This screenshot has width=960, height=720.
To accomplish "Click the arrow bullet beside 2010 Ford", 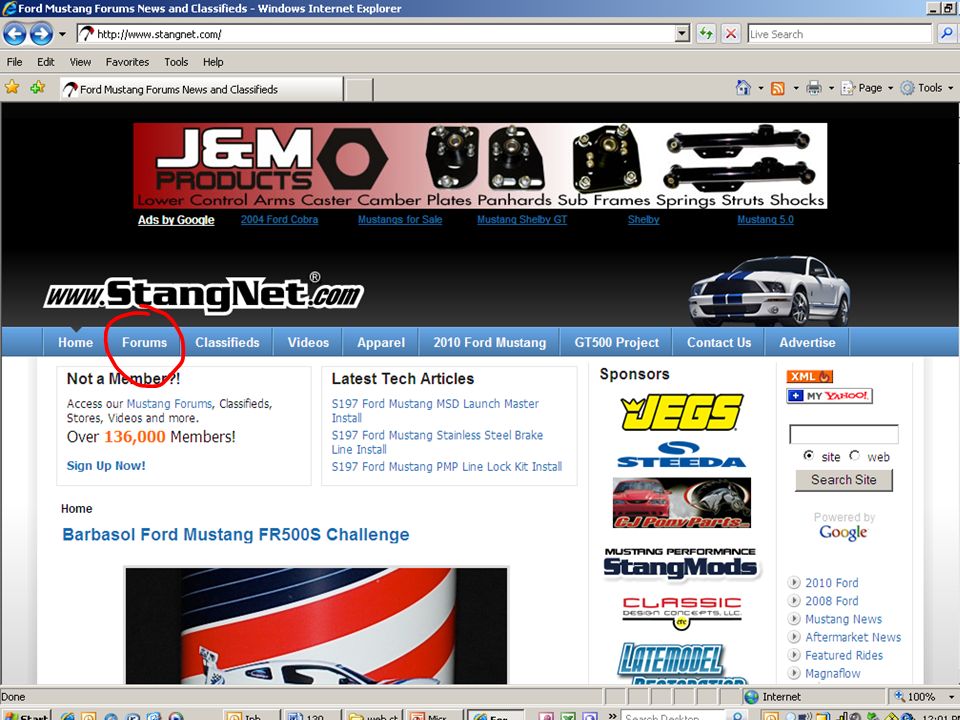I will pos(794,582).
